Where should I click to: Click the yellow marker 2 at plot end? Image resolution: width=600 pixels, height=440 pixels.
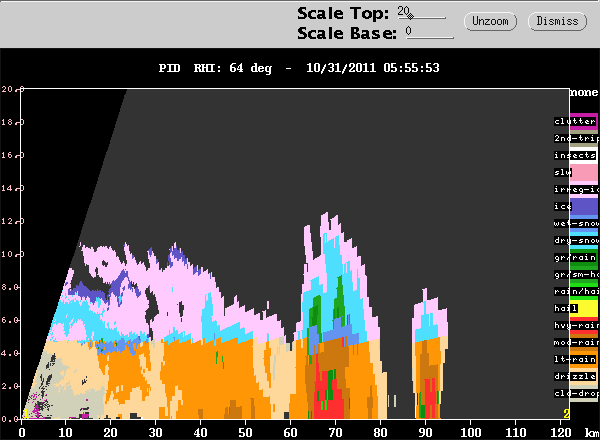[566, 414]
